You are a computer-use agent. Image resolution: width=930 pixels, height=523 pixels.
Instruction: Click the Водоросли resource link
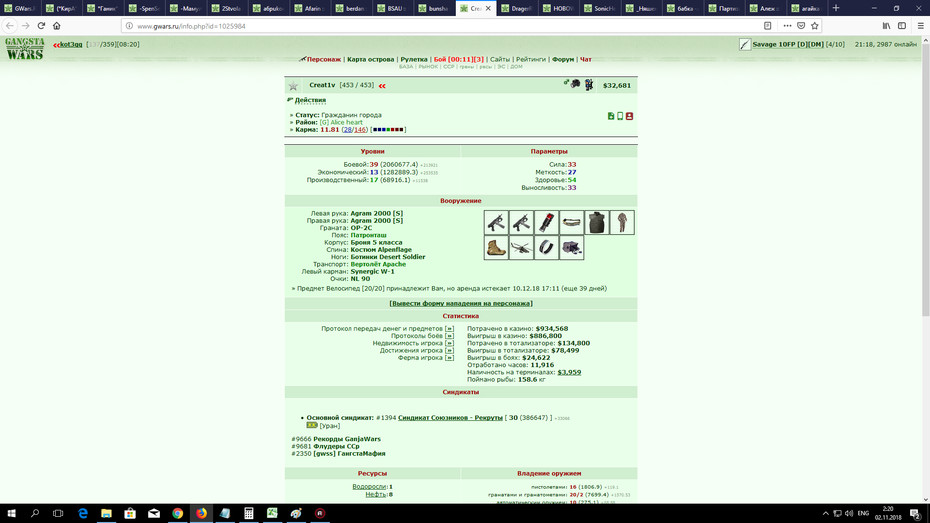370,487
